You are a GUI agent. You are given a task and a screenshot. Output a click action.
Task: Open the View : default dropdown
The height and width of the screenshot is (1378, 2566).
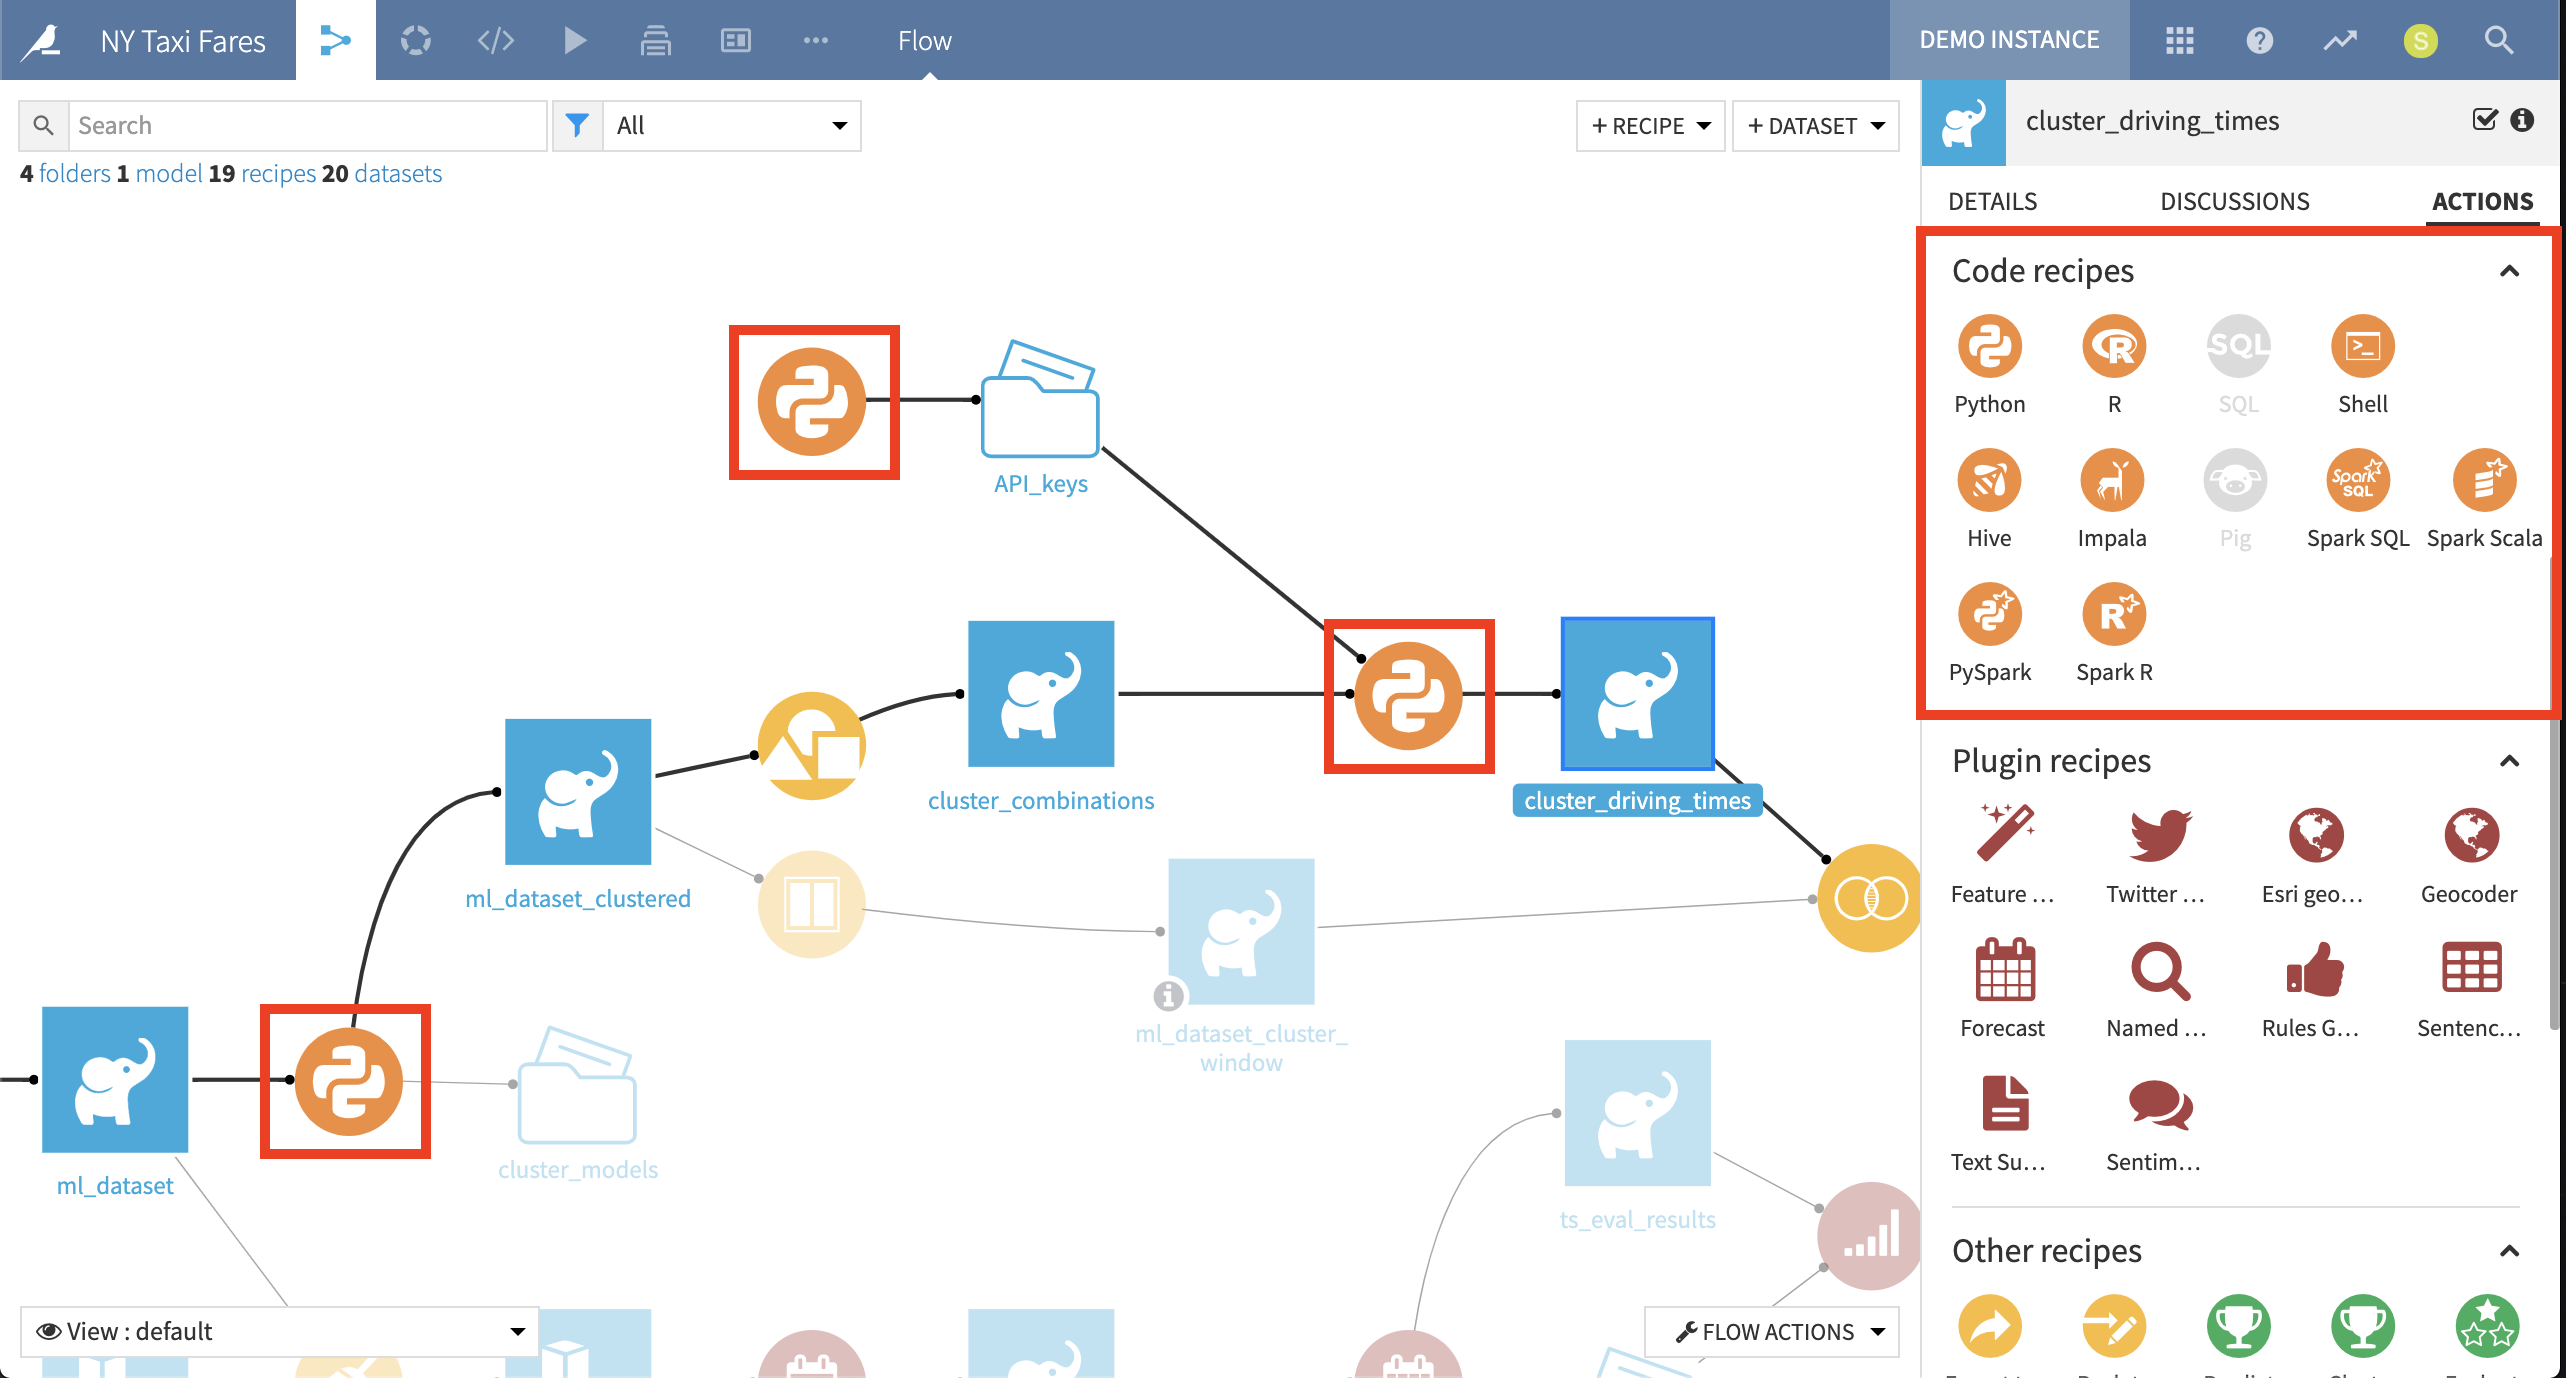click(280, 1331)
